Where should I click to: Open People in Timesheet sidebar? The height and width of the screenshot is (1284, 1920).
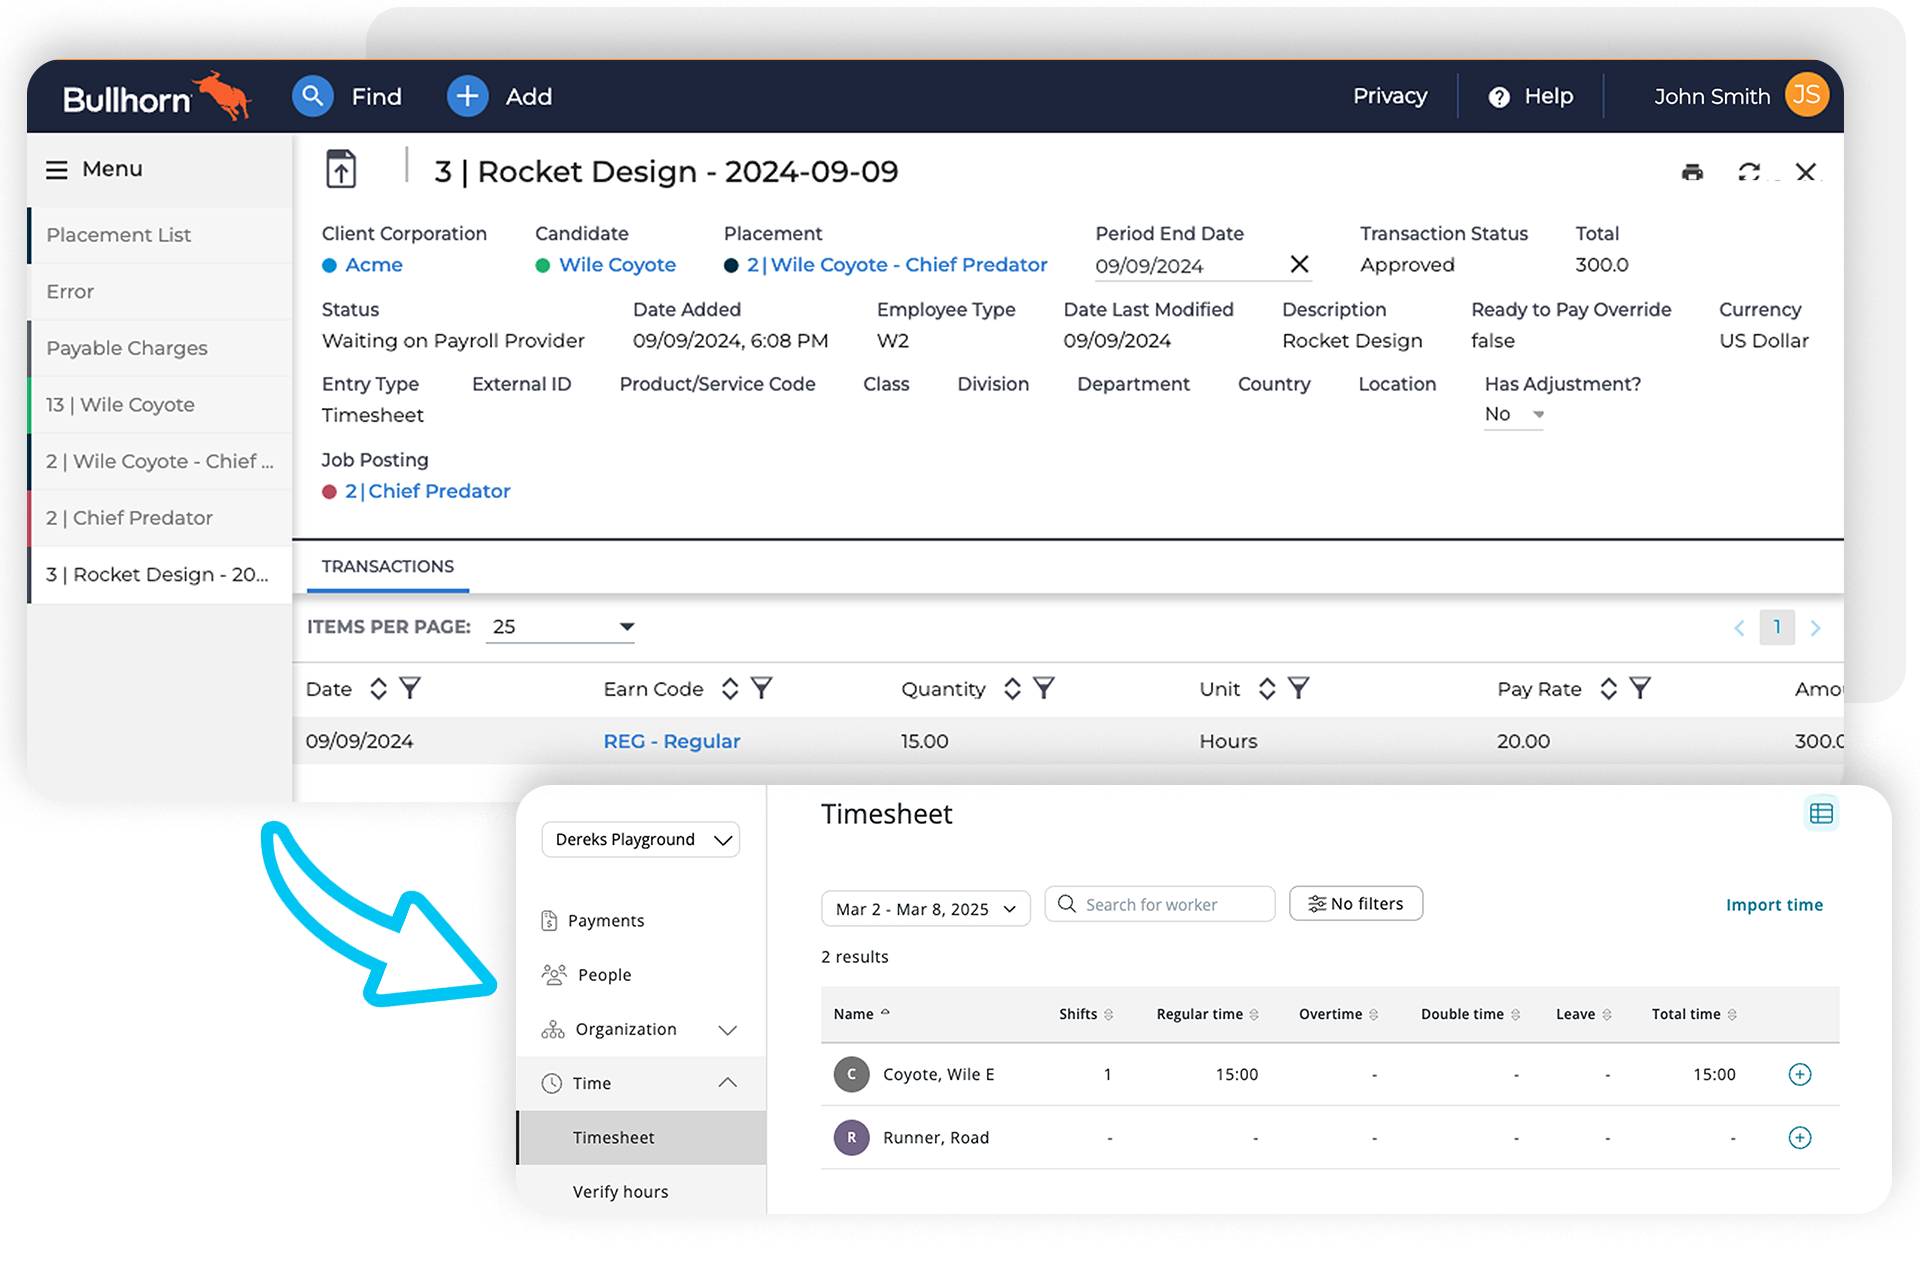click(x=604, y=975)
